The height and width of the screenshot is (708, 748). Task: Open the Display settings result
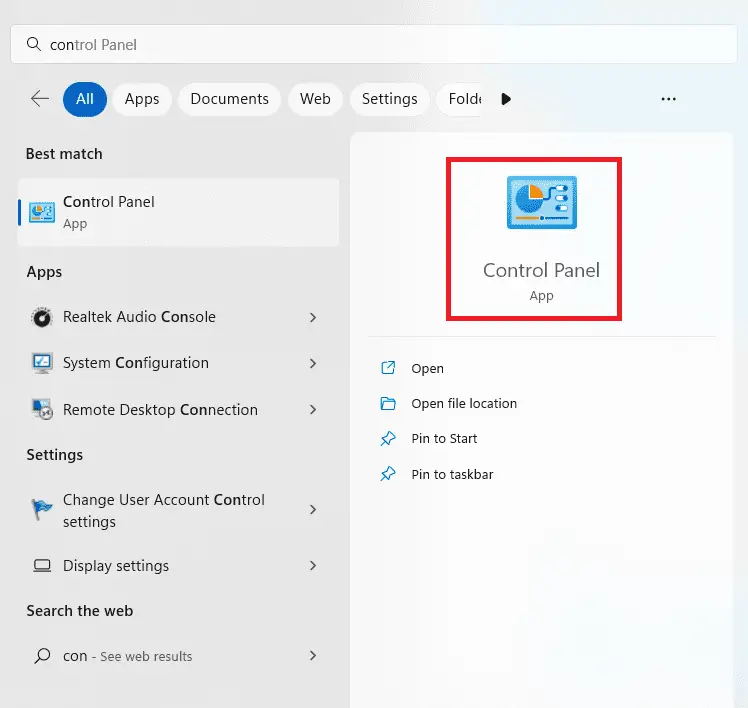[x=178, y=565]
